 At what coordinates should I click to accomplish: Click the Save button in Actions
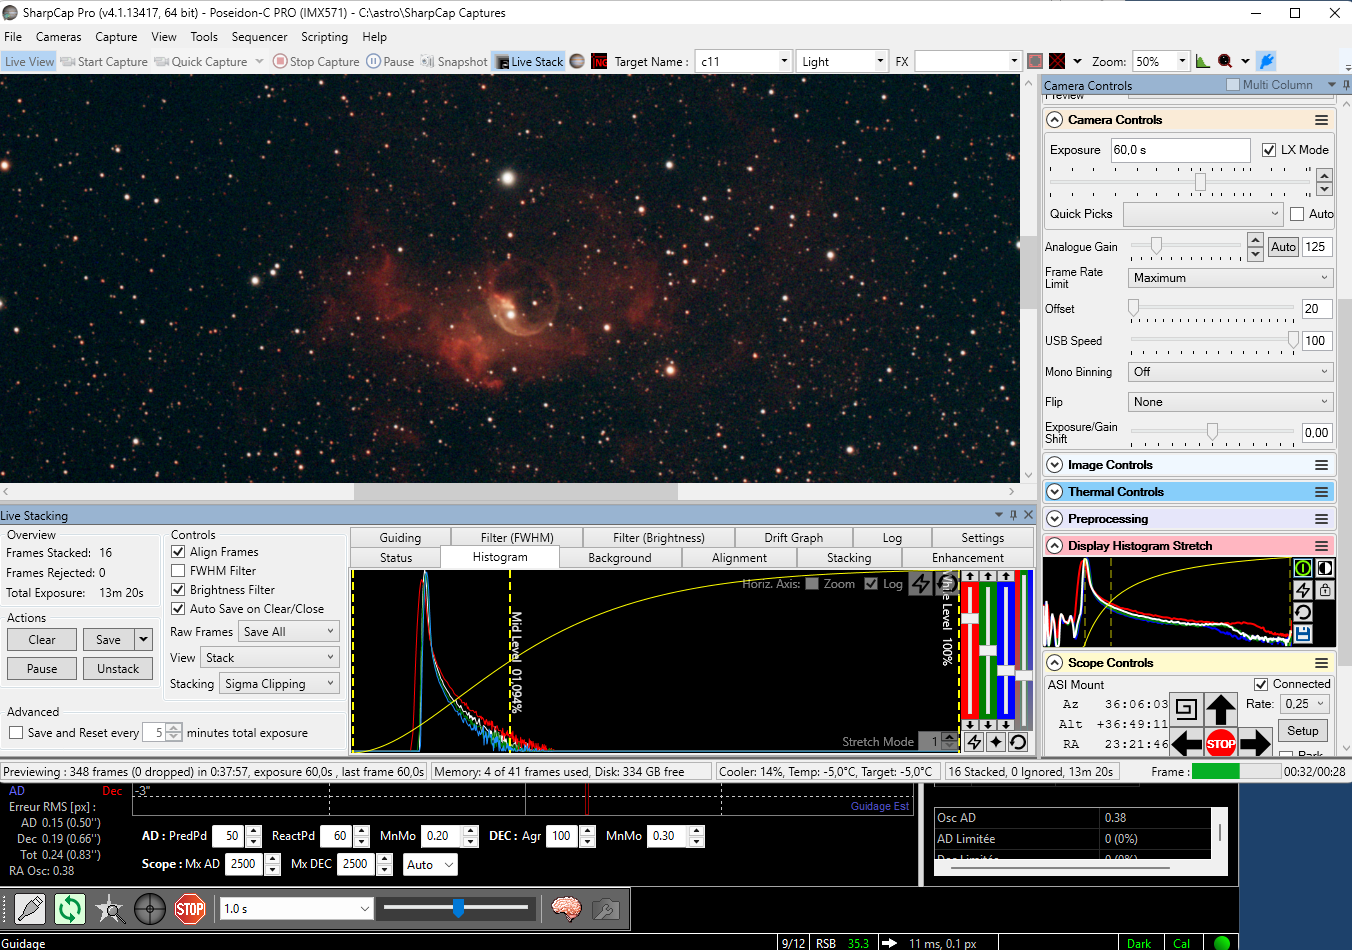click(108, 640)
